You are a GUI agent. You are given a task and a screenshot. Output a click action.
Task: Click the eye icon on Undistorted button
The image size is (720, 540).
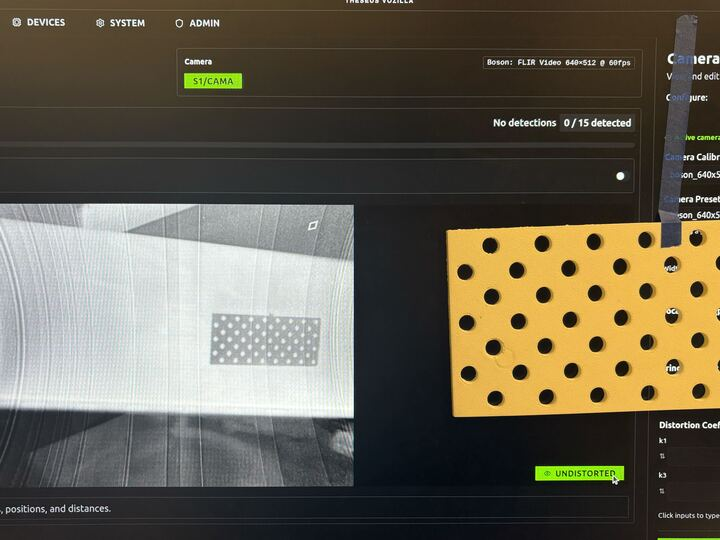[x=547, y=473]
